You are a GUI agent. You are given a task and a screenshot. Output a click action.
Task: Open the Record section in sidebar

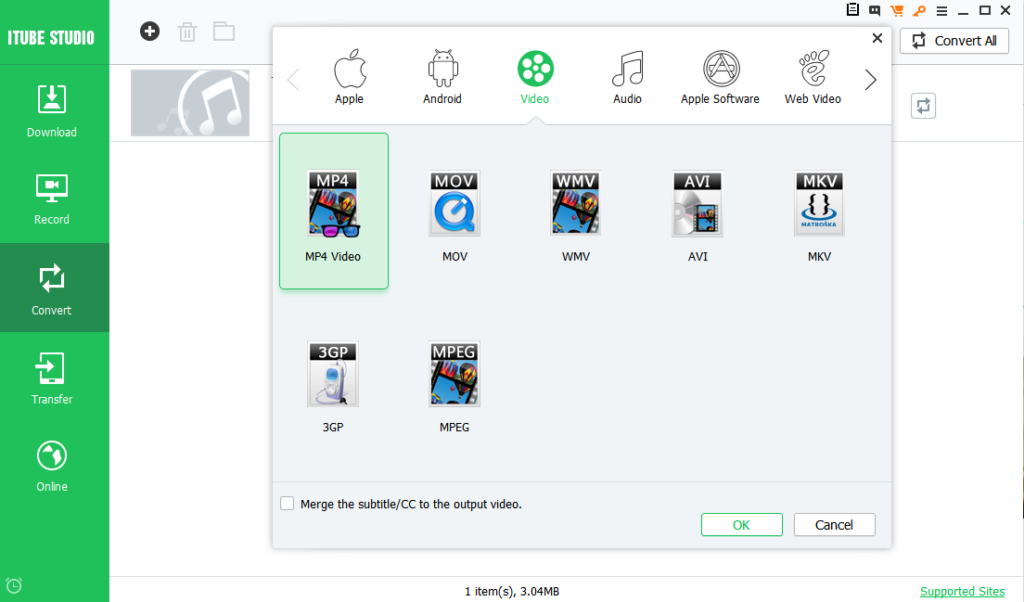click(x=52, y=199)
